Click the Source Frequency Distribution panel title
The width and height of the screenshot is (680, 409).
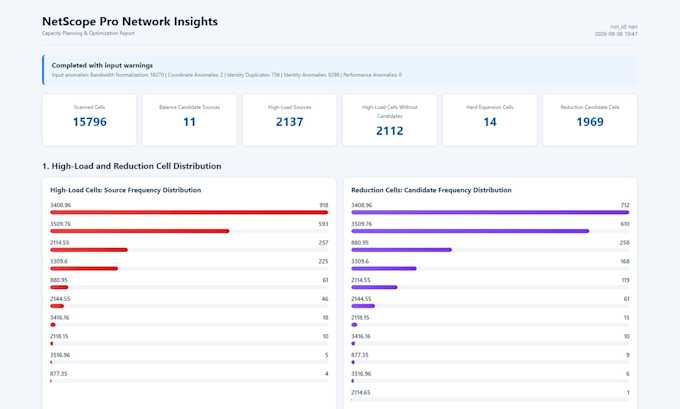point(126,190)
